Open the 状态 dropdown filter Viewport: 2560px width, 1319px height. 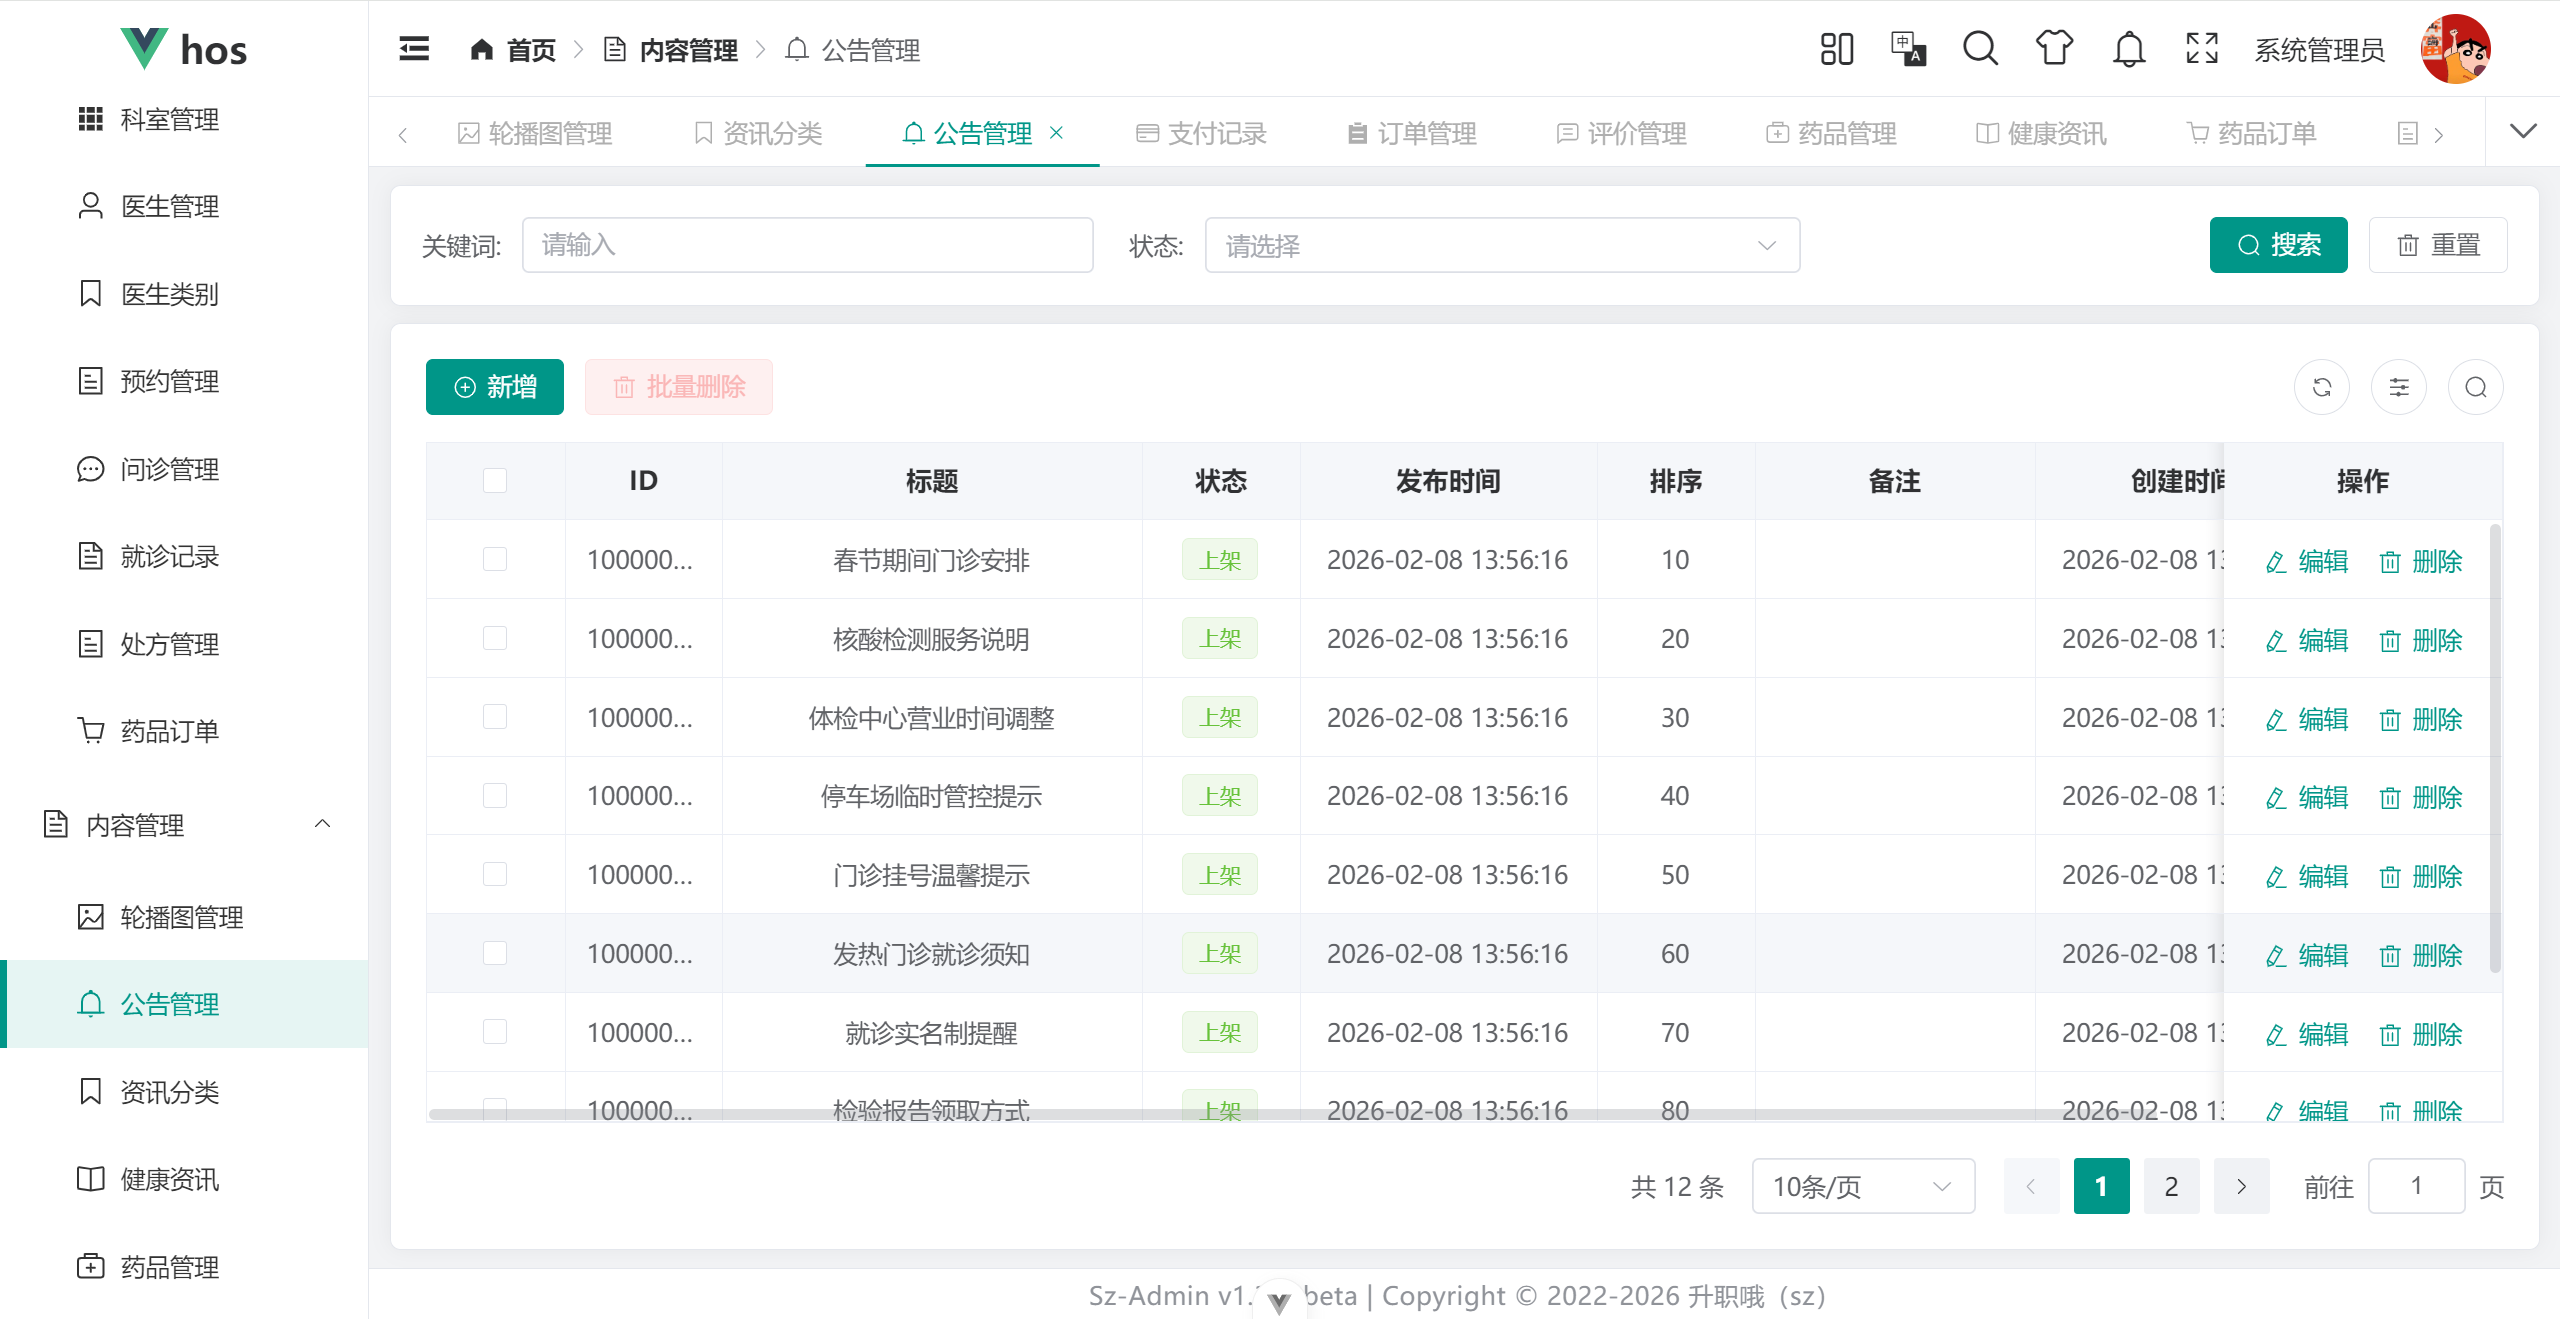click(x=1502, y=245)
